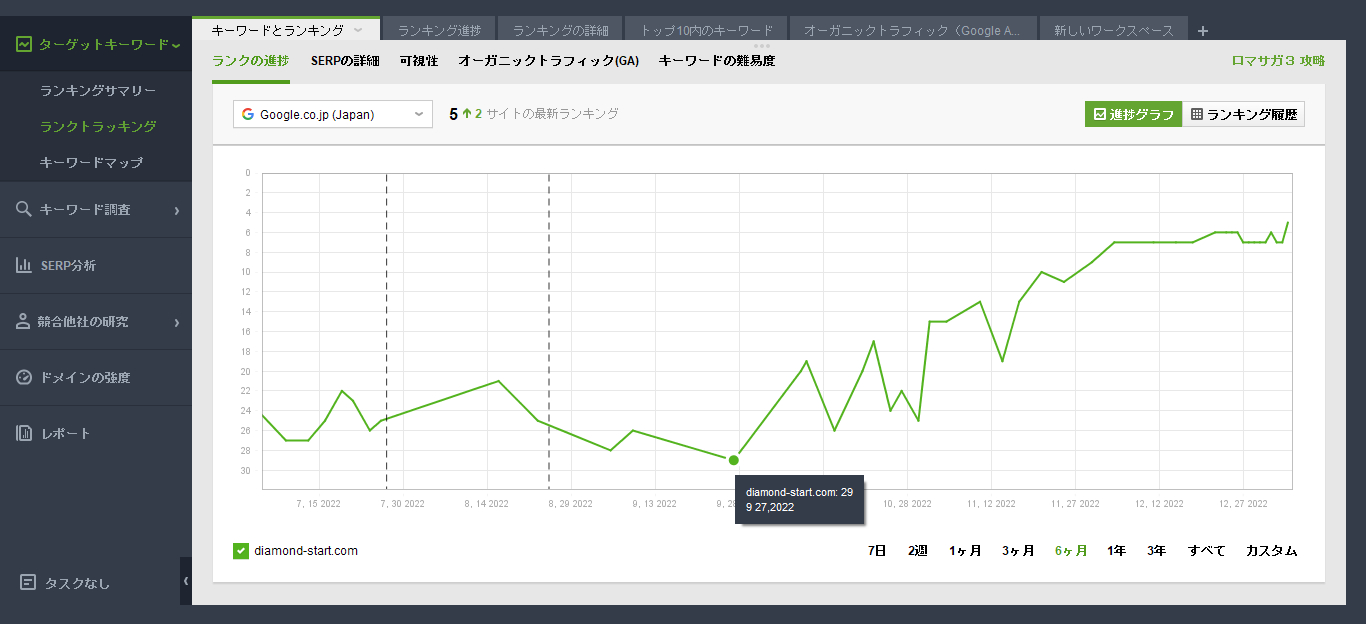
Task: Click the Keyword Research magnifier icon
Action: click(24, 210)
